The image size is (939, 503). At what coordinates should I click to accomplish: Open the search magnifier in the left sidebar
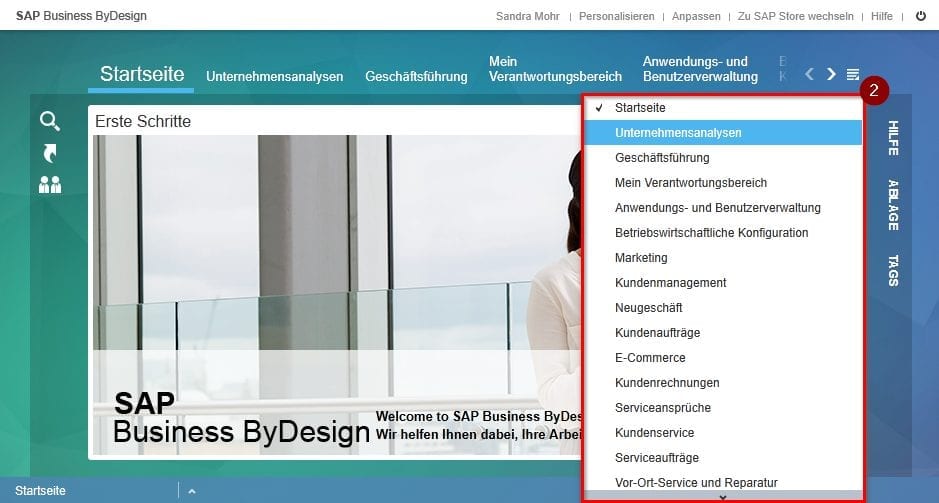[50, 122]
